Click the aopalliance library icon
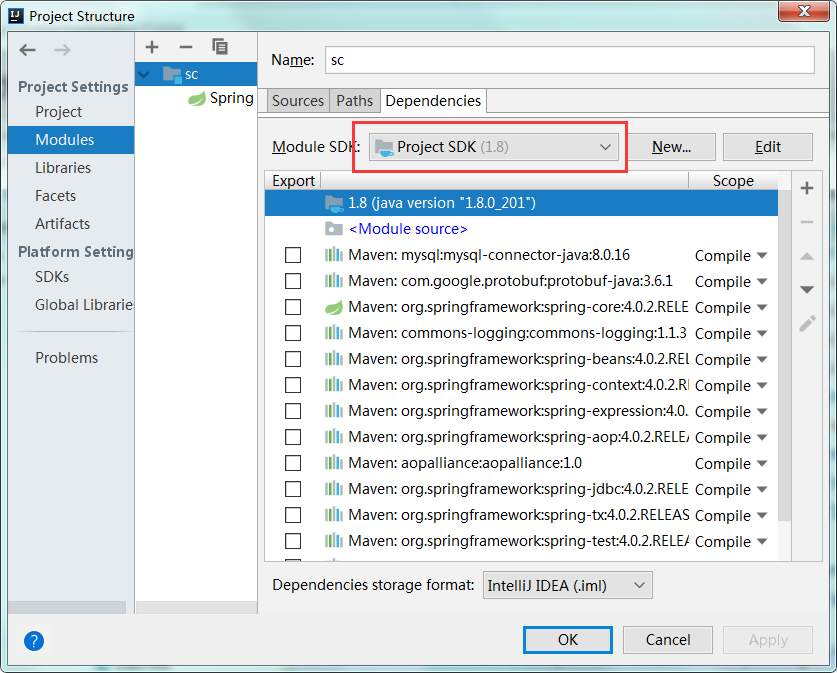 point(334,463)
